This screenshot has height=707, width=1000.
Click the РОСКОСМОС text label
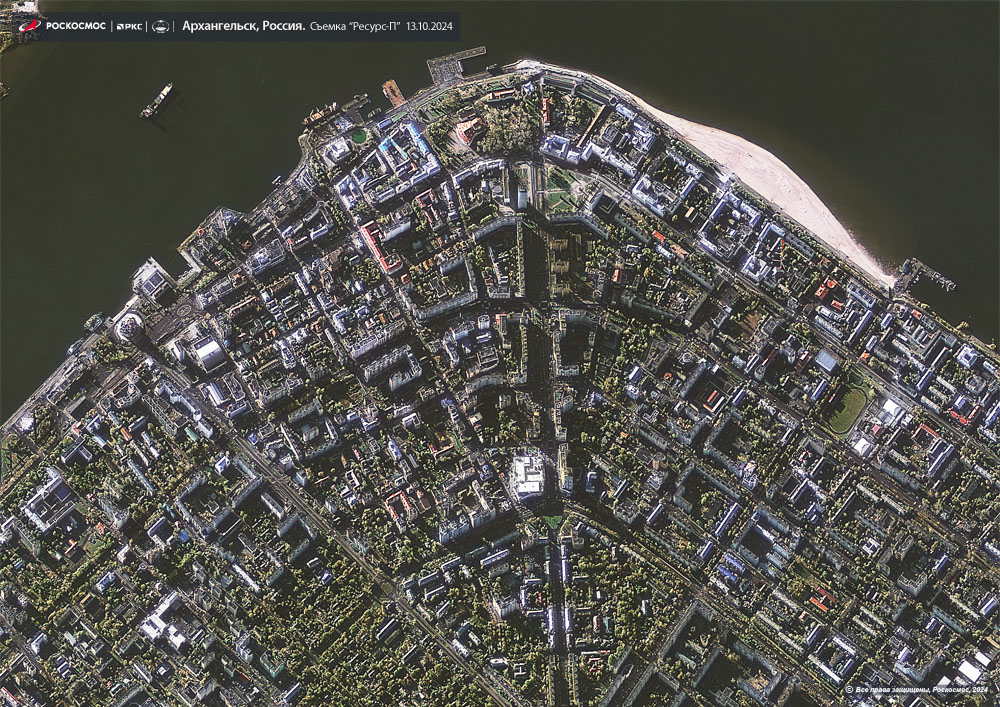(x=76, y=27)
